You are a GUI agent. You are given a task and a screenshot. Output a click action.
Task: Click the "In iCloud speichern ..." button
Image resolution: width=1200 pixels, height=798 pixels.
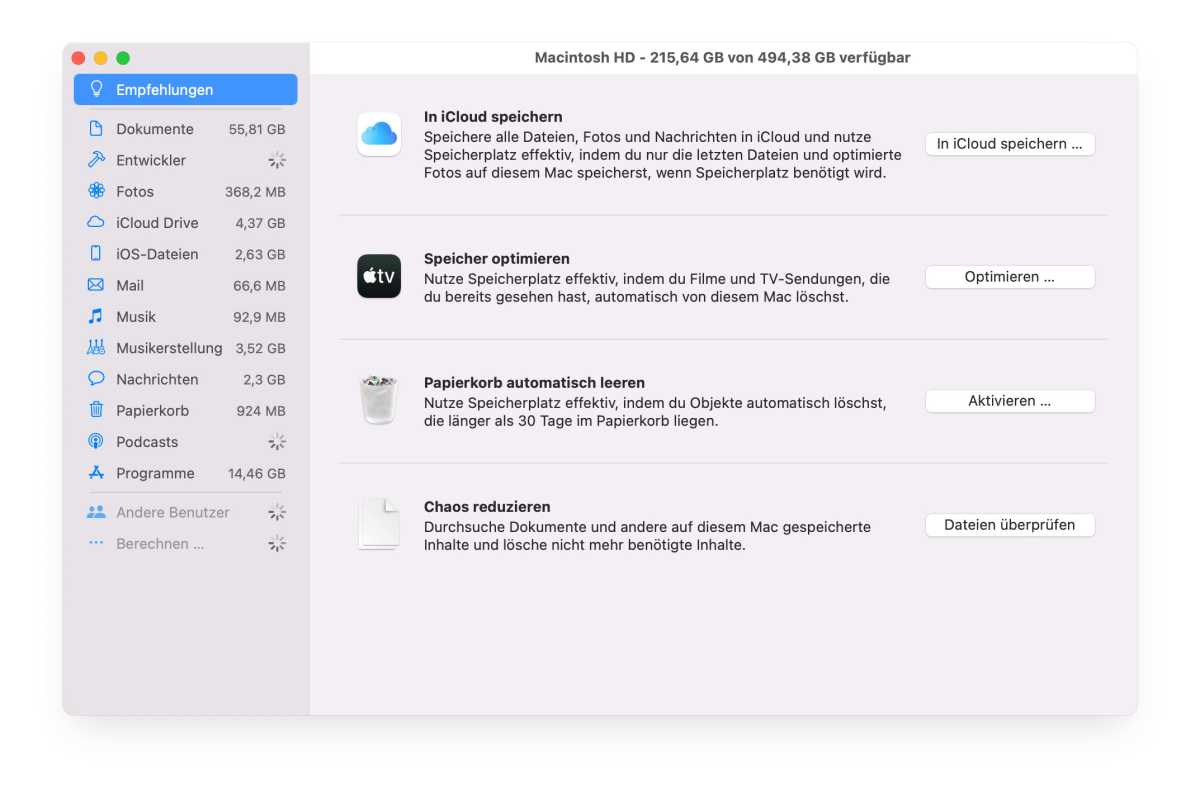click(1010, 144)
